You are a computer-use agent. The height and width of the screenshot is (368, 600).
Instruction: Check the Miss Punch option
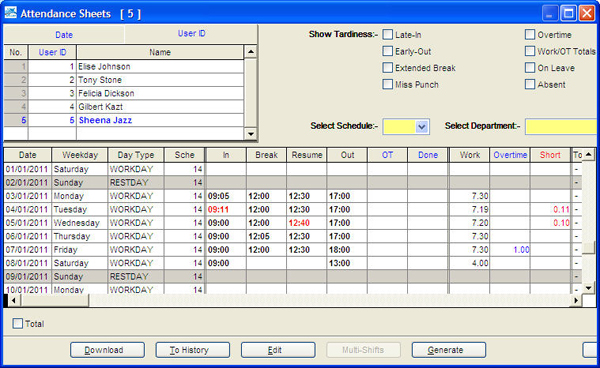388,84
